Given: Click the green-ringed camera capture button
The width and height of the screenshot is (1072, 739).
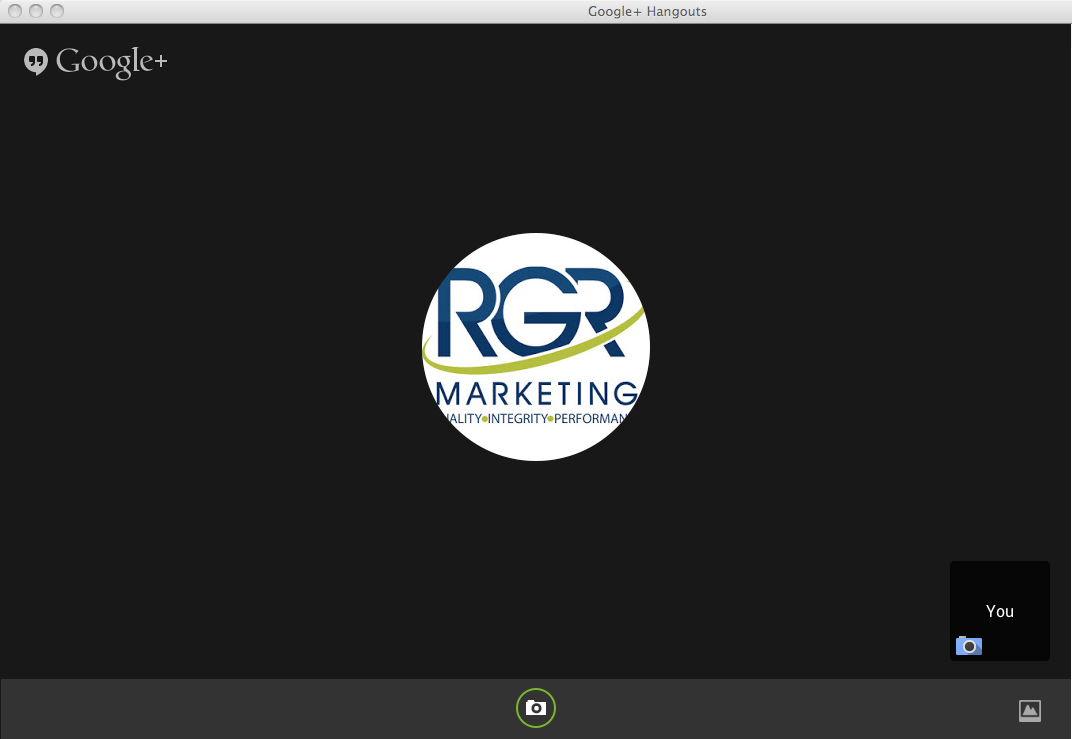Looking at the screenshot, I should click(x=536, y=708).
